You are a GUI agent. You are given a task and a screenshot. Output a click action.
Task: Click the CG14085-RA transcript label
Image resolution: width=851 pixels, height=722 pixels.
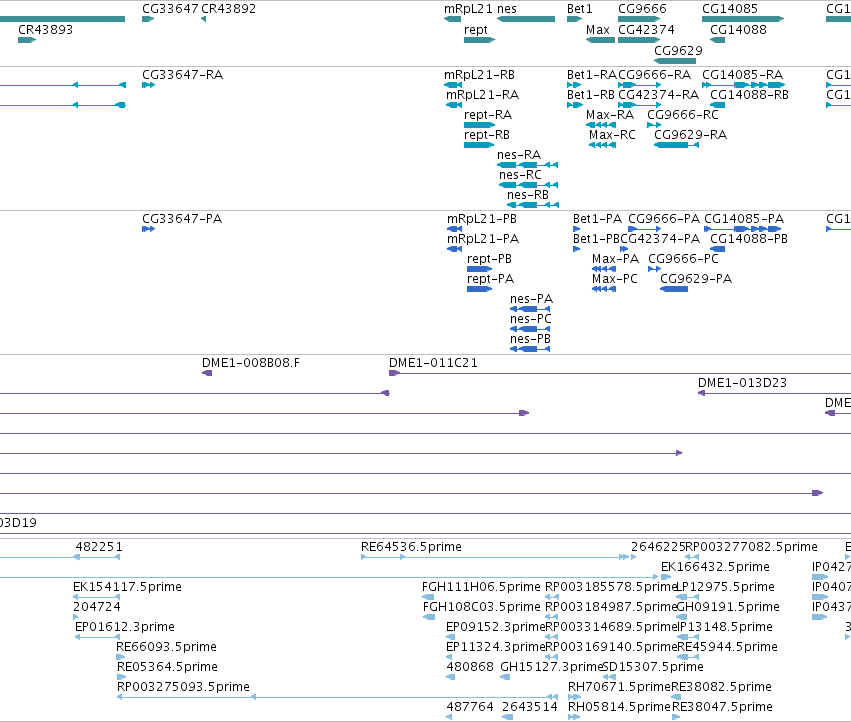tap(742, 75)
